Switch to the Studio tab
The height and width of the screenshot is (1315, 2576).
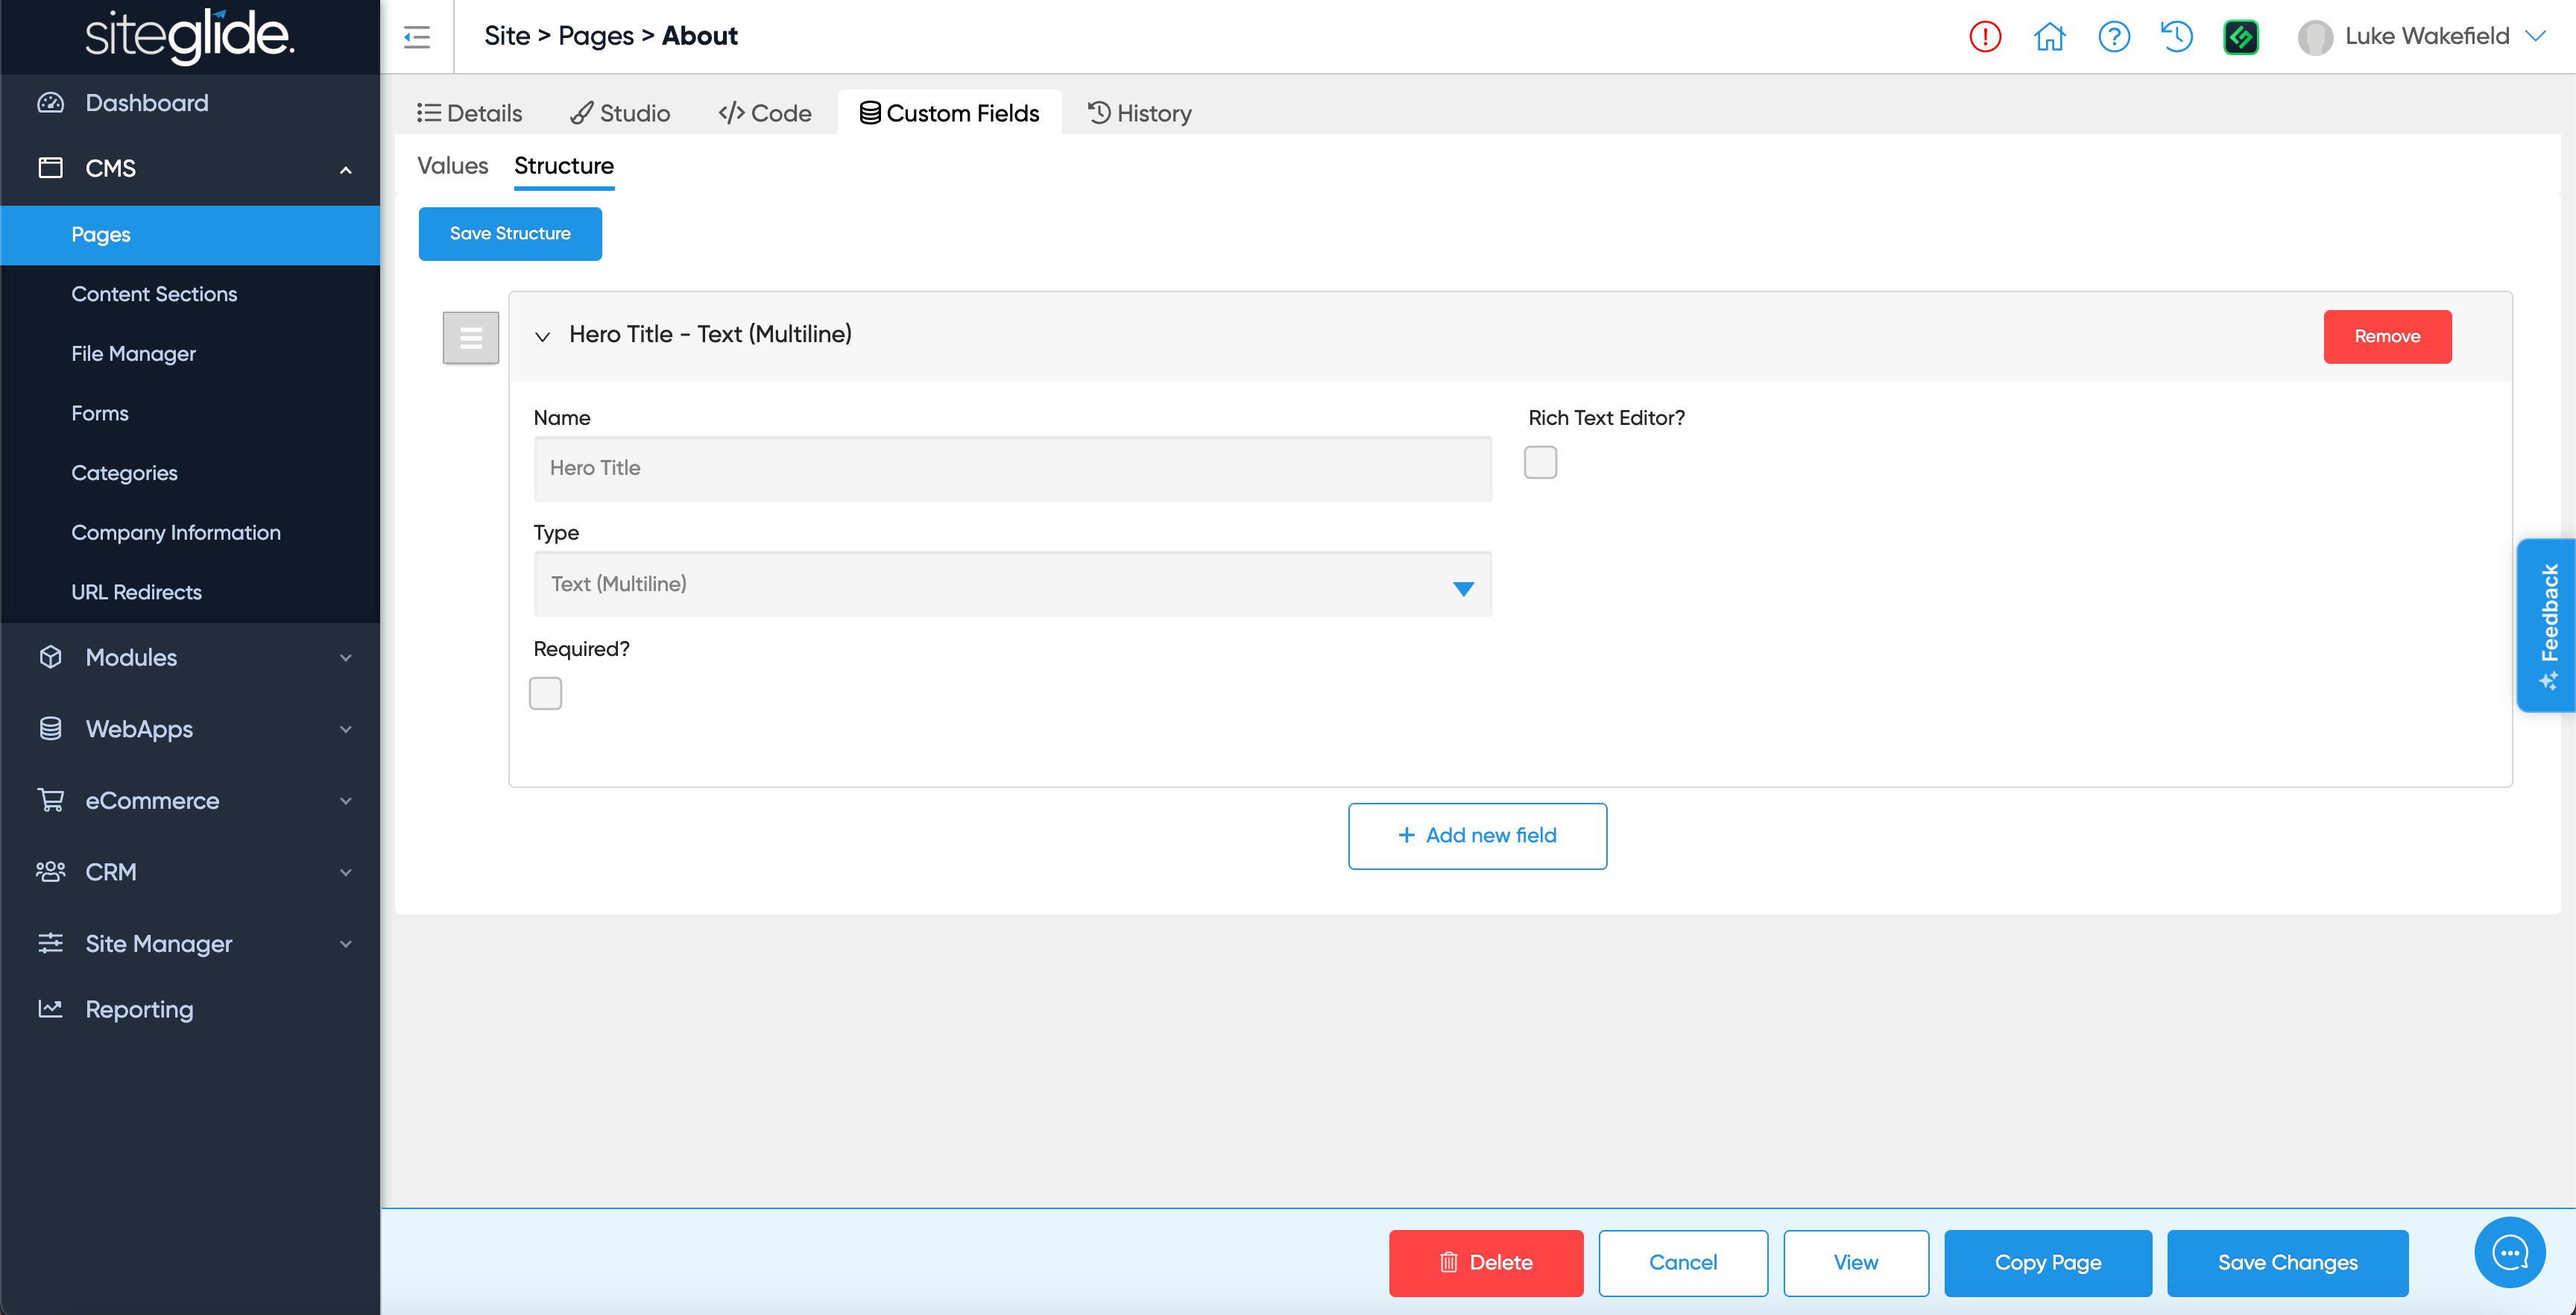click(620, 113)
